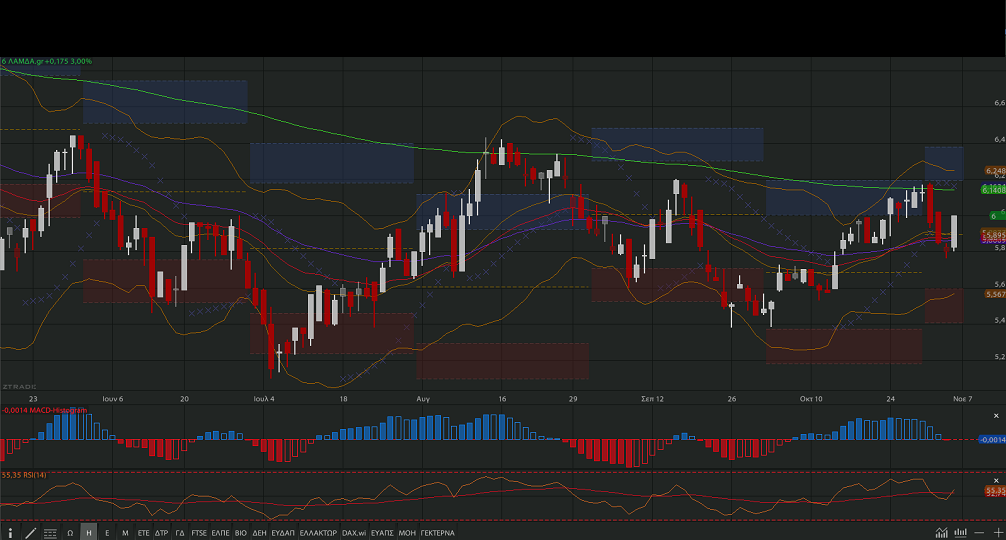The width and height of the screenshot is (1006, 540).
Task: Click the -0,0014 MACD value tag
Action: click(992, 439)
